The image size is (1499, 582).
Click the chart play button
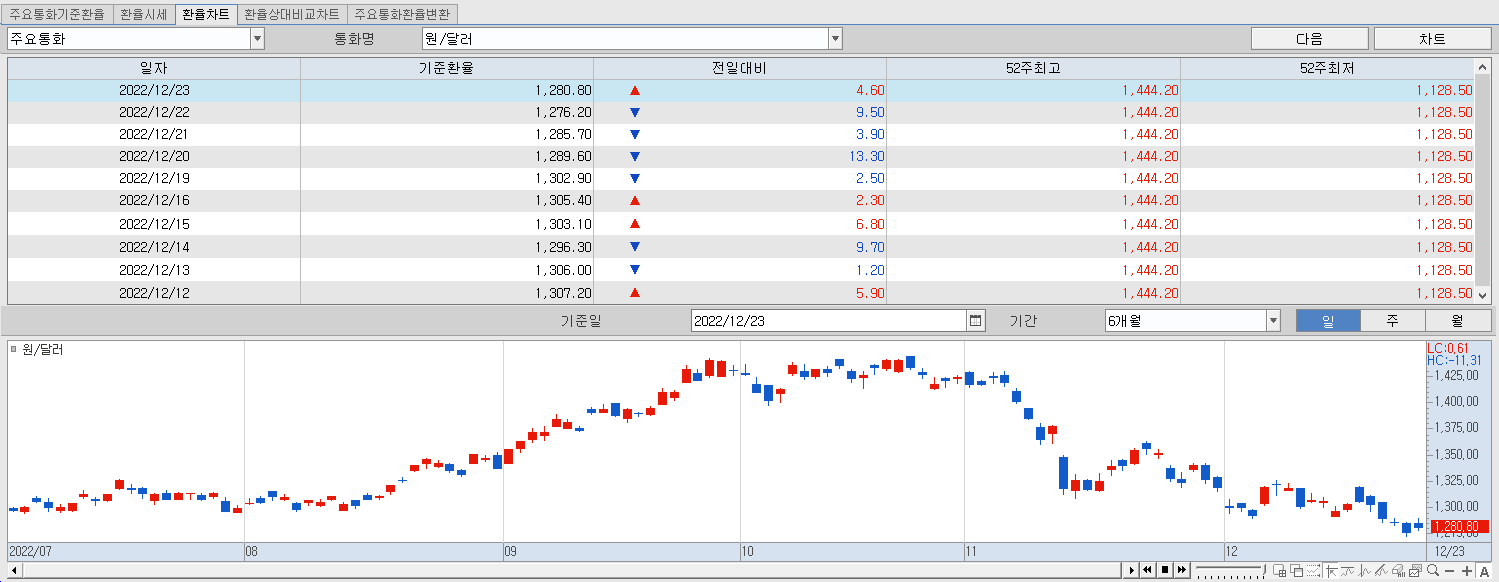(x=1132, y=570)
